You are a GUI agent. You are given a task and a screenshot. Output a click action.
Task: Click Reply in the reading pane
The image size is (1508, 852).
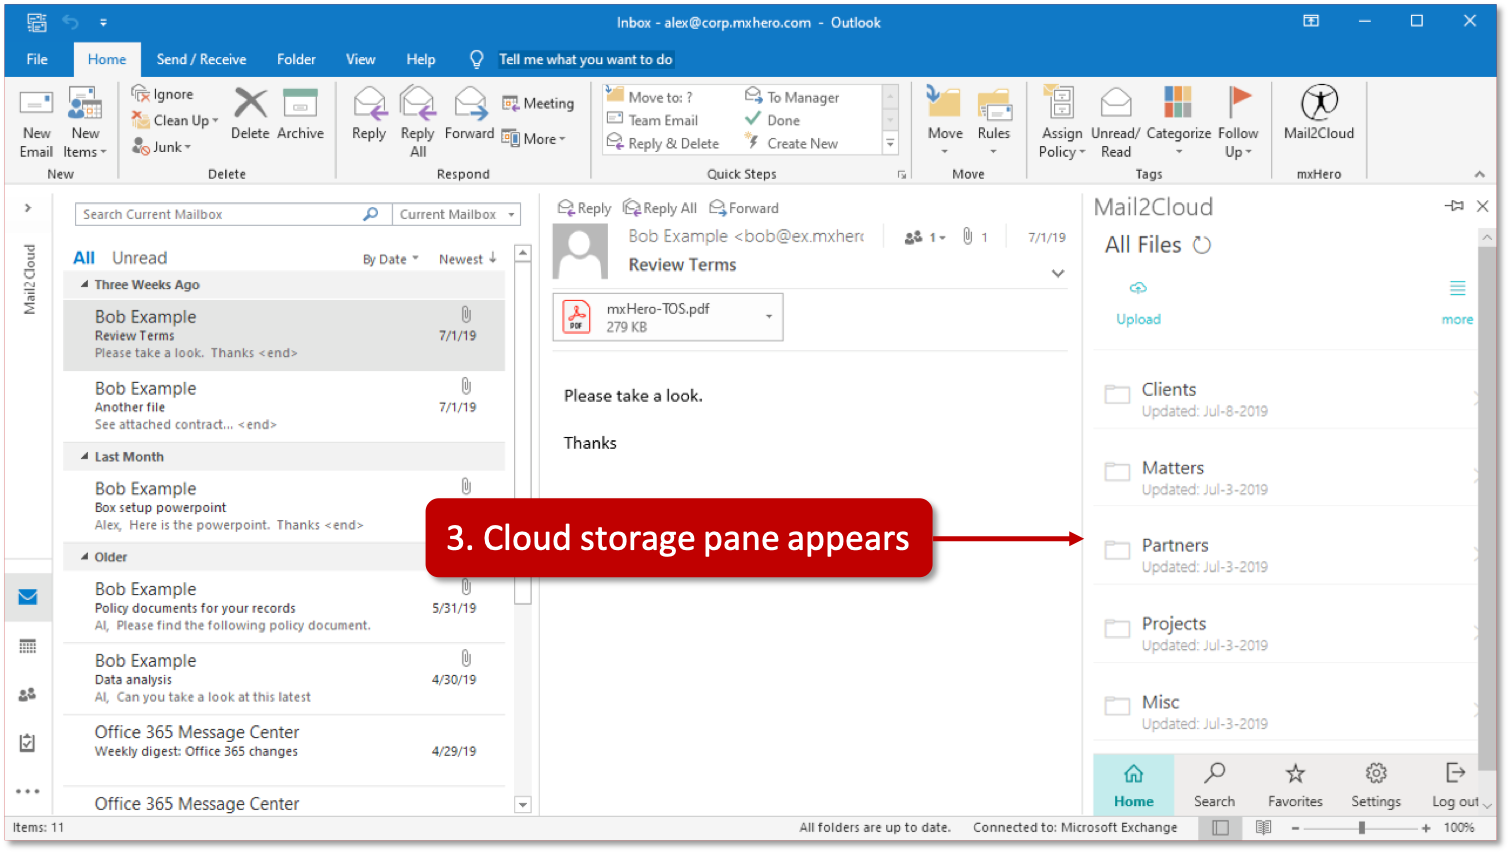coord(584,208)
